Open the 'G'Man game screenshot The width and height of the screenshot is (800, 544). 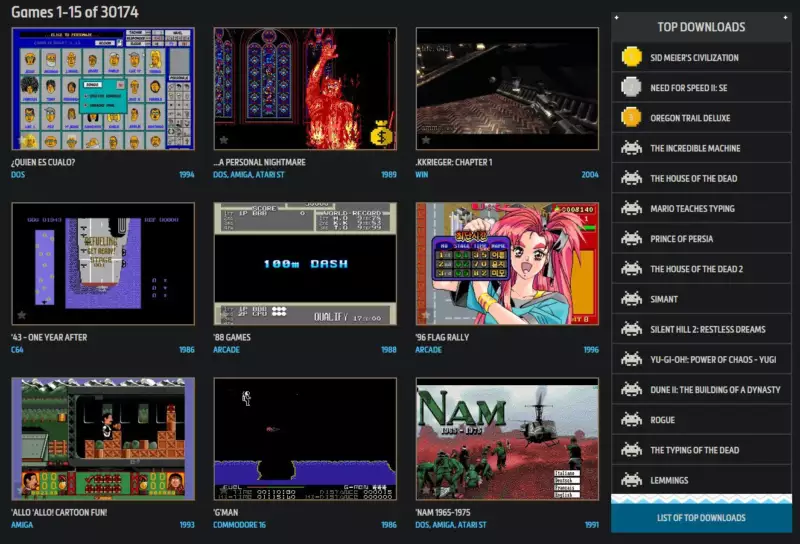(x=305, y=439)
